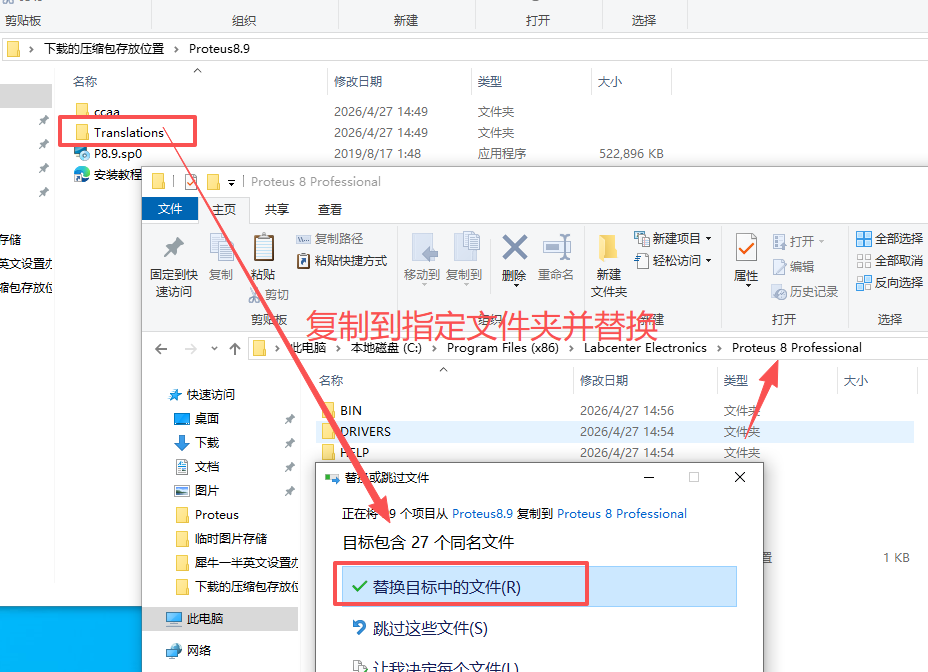Click Program Files (x86) in address bar
928x672 pixels.
502,348
